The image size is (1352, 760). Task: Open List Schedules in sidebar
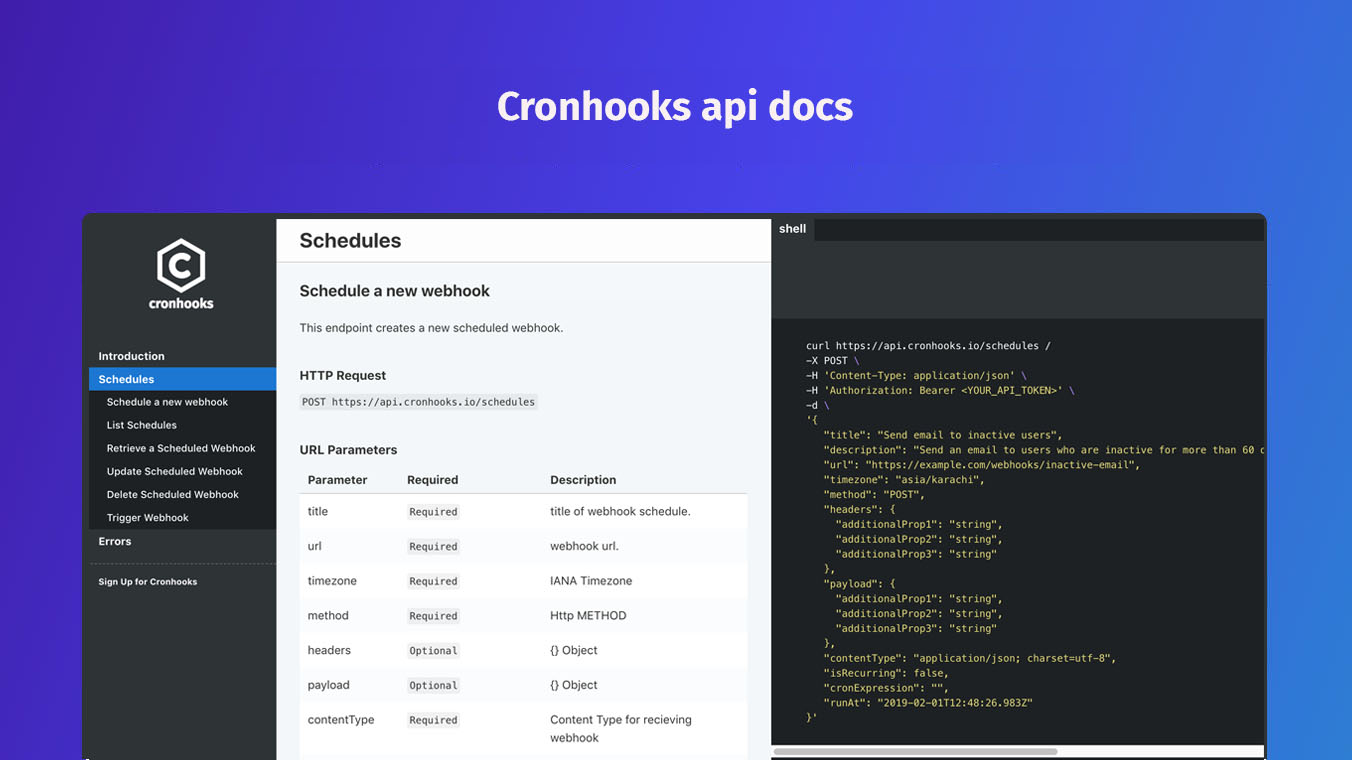[142, 425]
